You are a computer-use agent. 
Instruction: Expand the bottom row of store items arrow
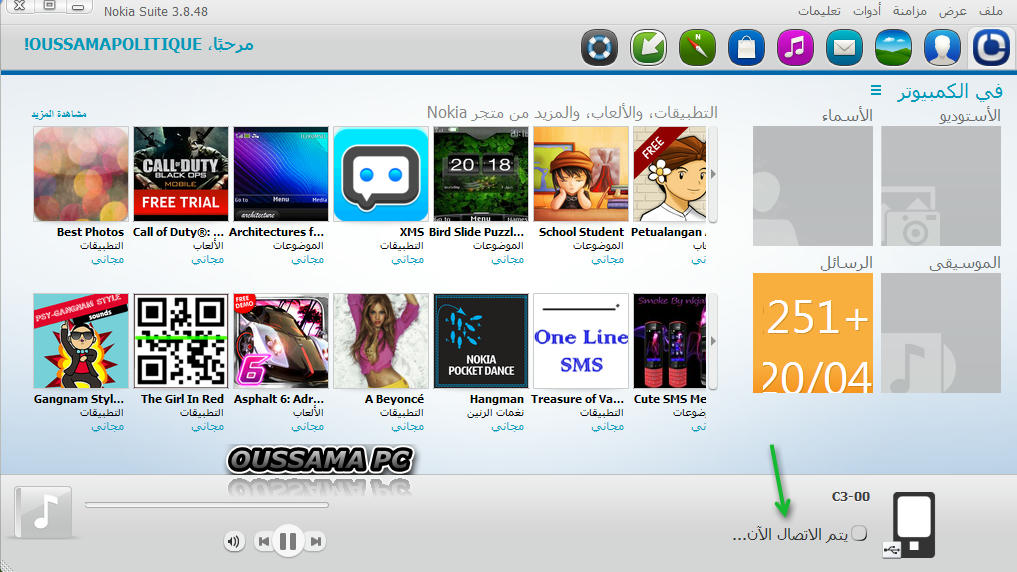(713, 340)
